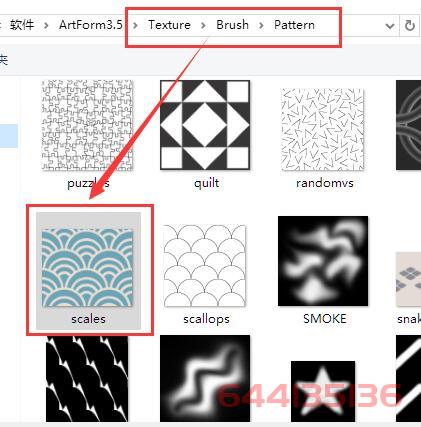421x427 pixels.
Task: Click the Pattern breadcrumb segment
Action: 294,25
